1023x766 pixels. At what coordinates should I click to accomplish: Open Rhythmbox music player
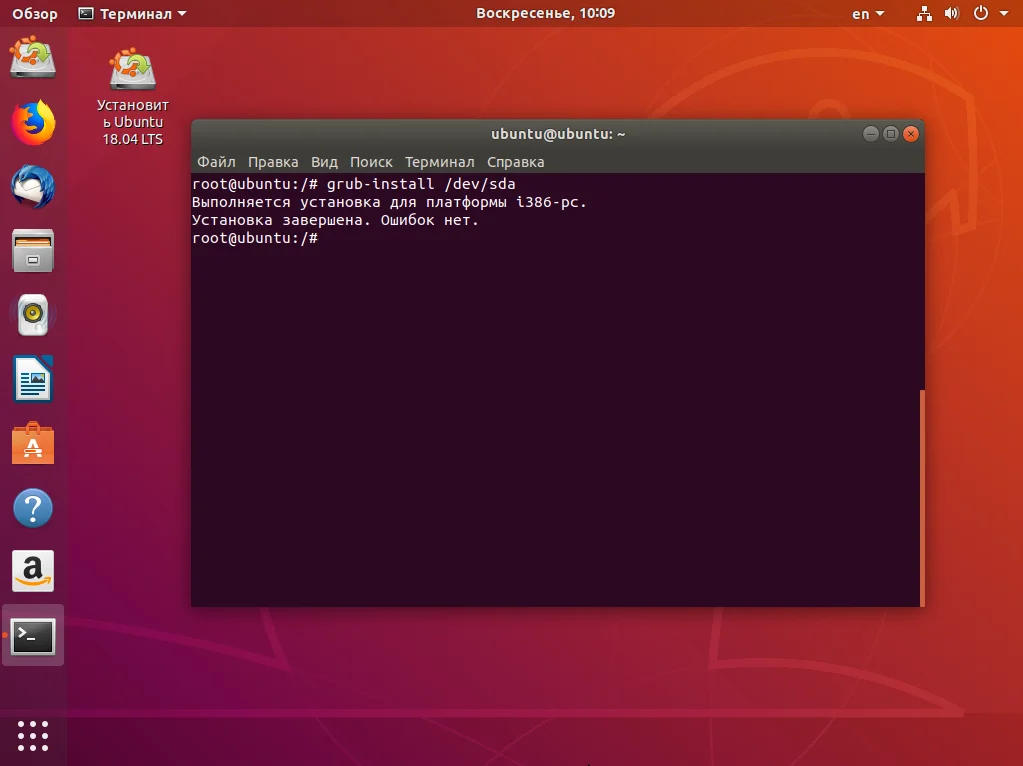pos(33,316)
